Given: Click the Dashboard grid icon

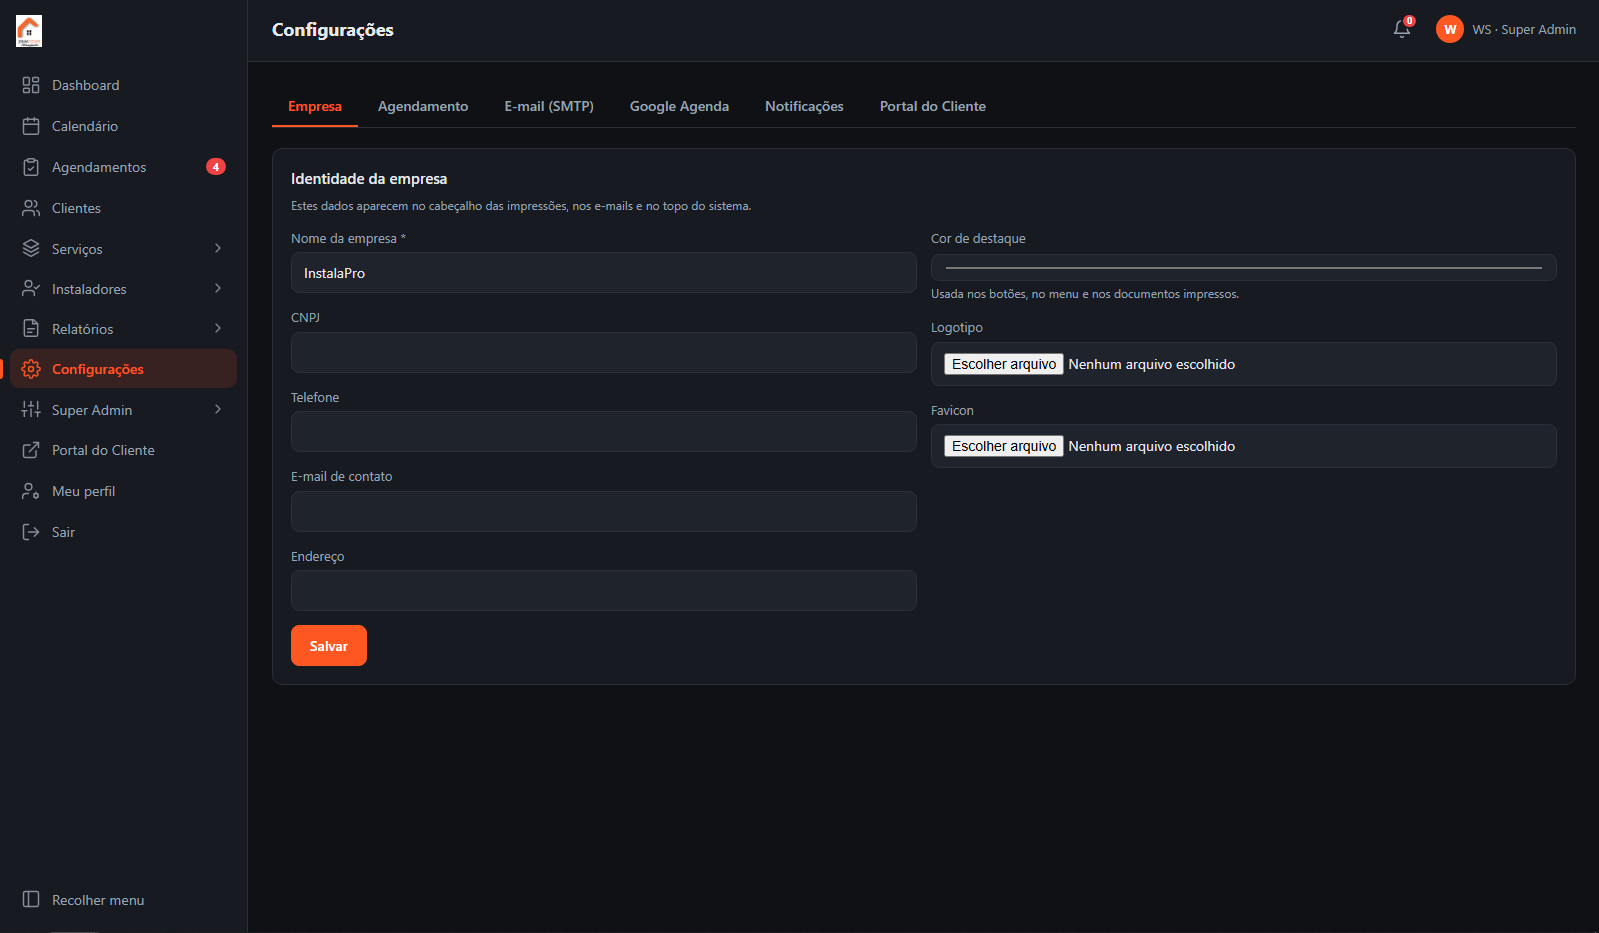Looking at the screenshot, I should point(31,85).
